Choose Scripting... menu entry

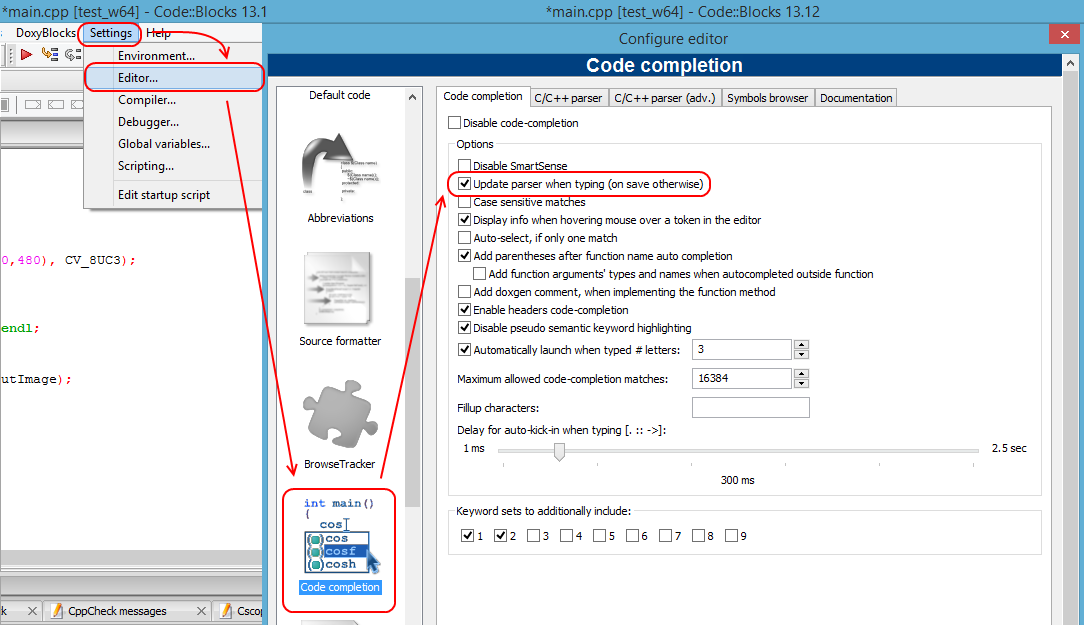(x=173, y=167)
